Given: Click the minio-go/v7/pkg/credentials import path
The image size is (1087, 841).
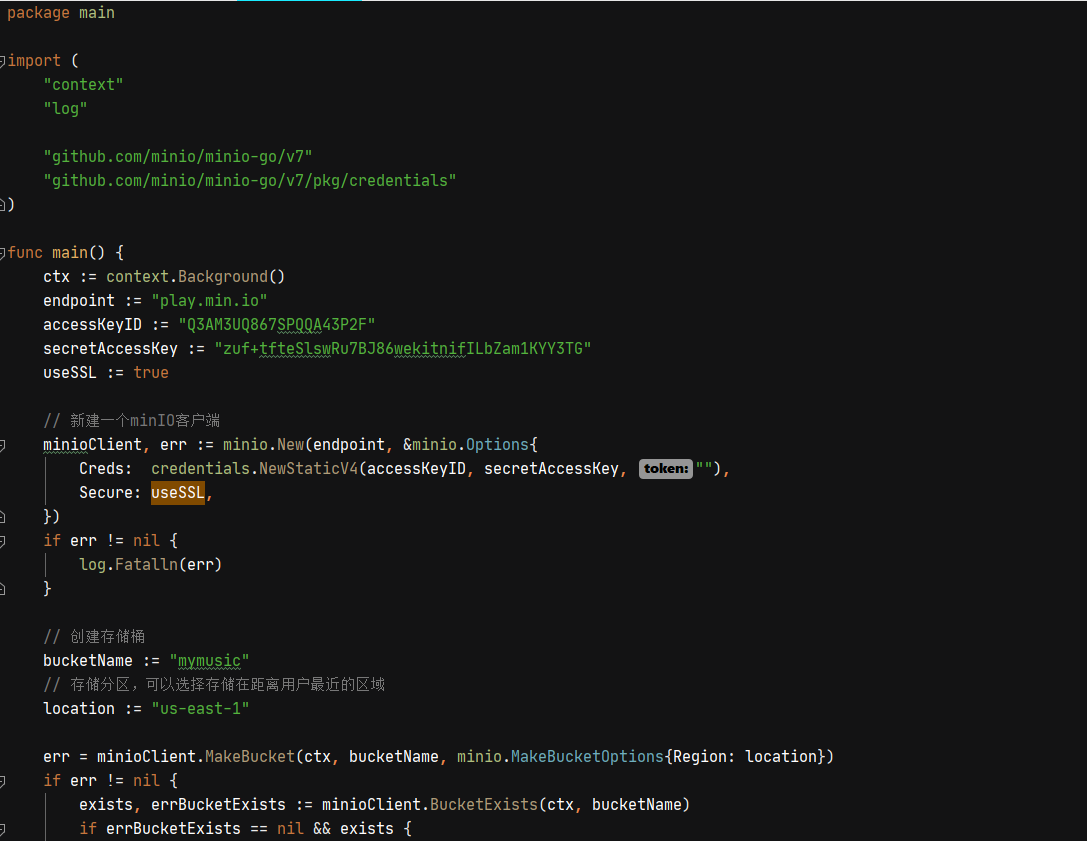Looking at the screenshot, I should tap(250, 181).
